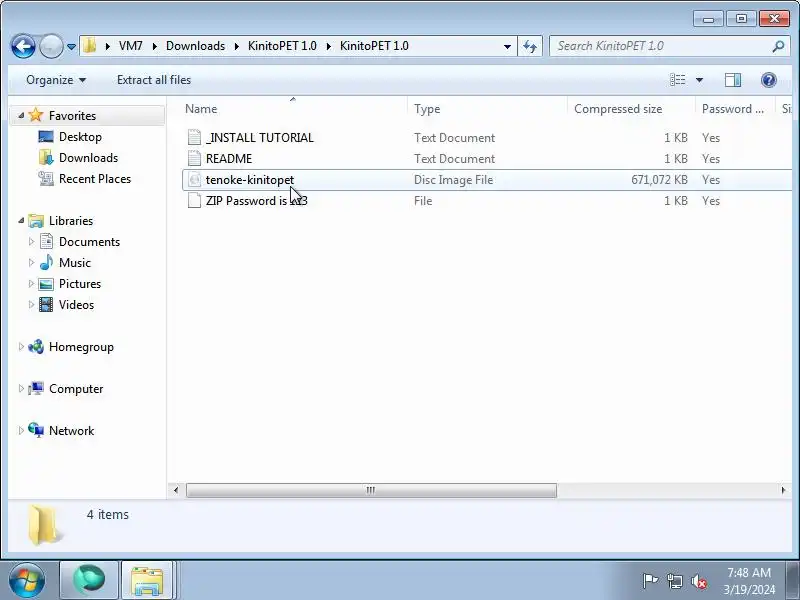Open Favorites in navigation pane
The image size is (800, 600).
tap(72, 116)
